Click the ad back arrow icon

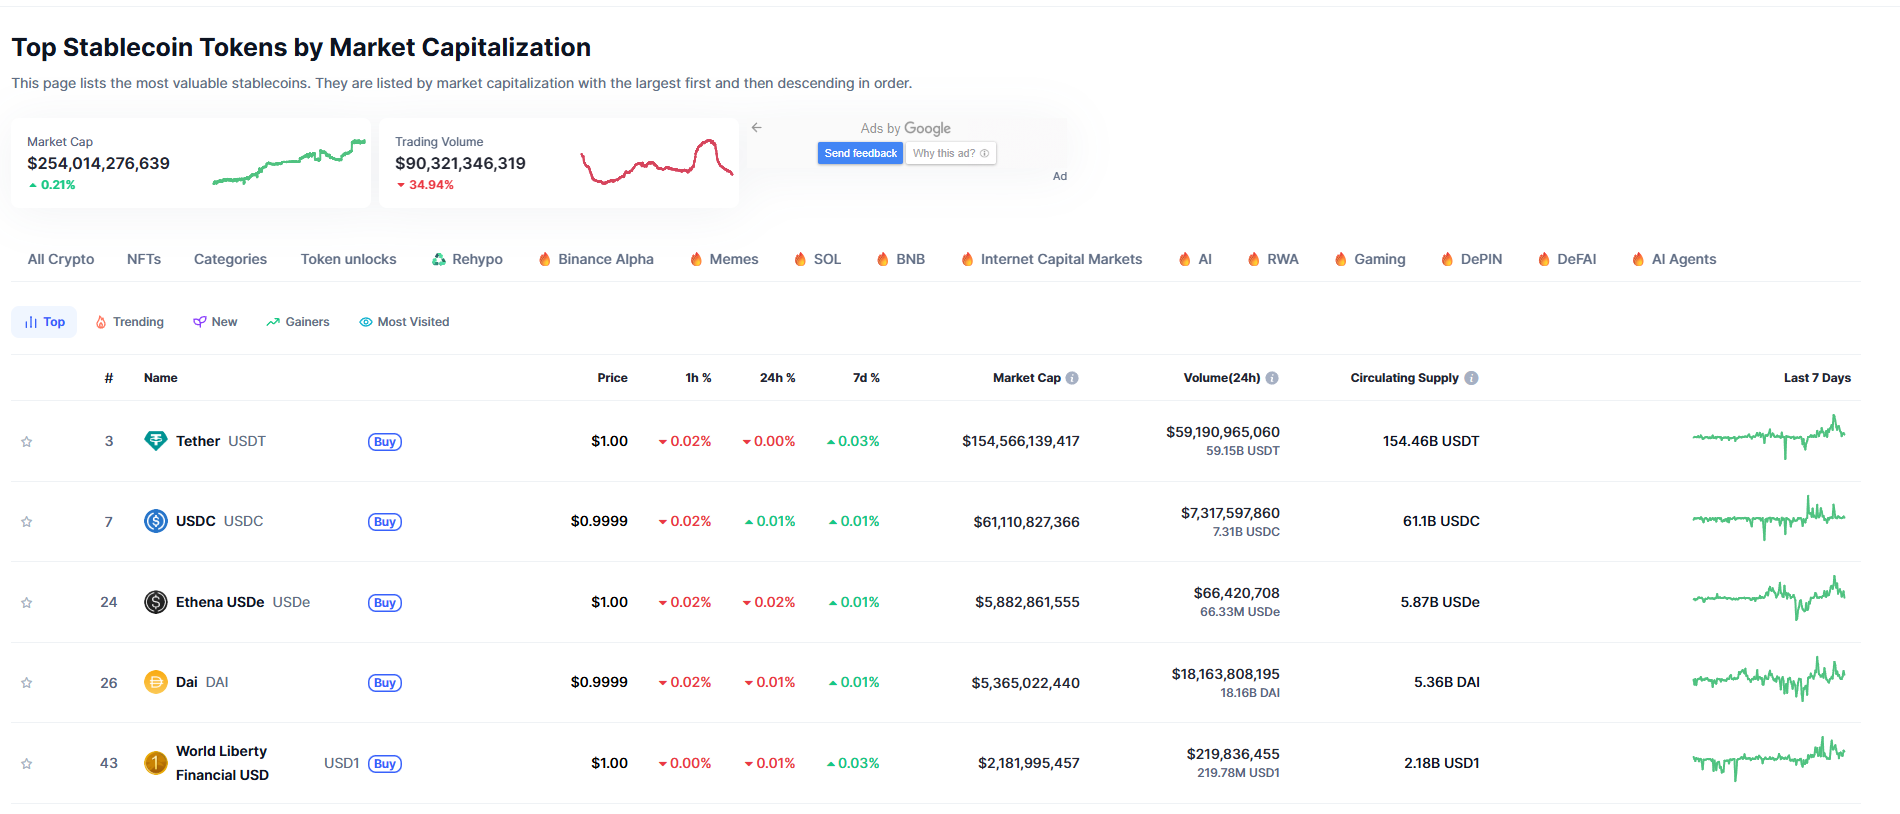(x=757, y=128)
